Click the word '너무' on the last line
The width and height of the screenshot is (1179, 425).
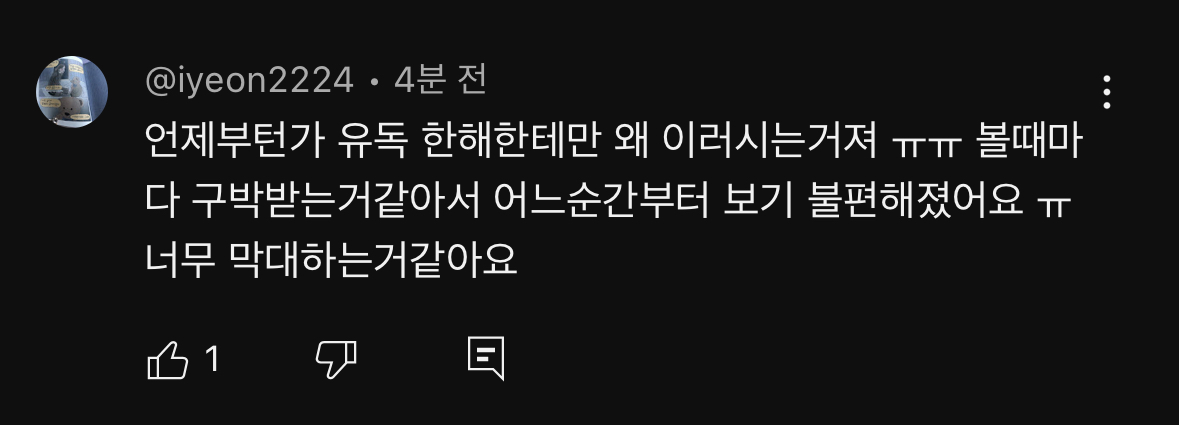[181, 260]
